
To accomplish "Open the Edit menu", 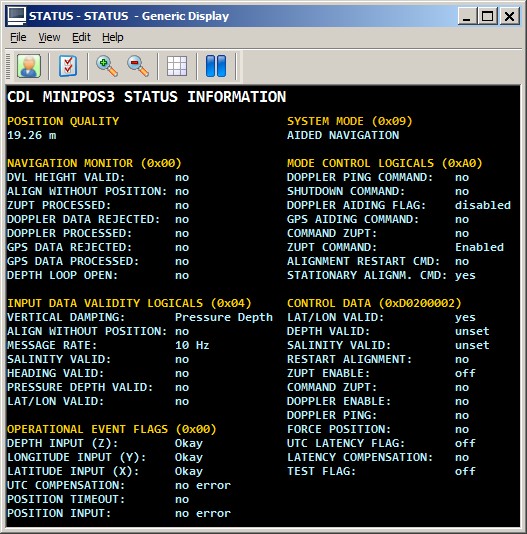I will (x=81, y=37).
